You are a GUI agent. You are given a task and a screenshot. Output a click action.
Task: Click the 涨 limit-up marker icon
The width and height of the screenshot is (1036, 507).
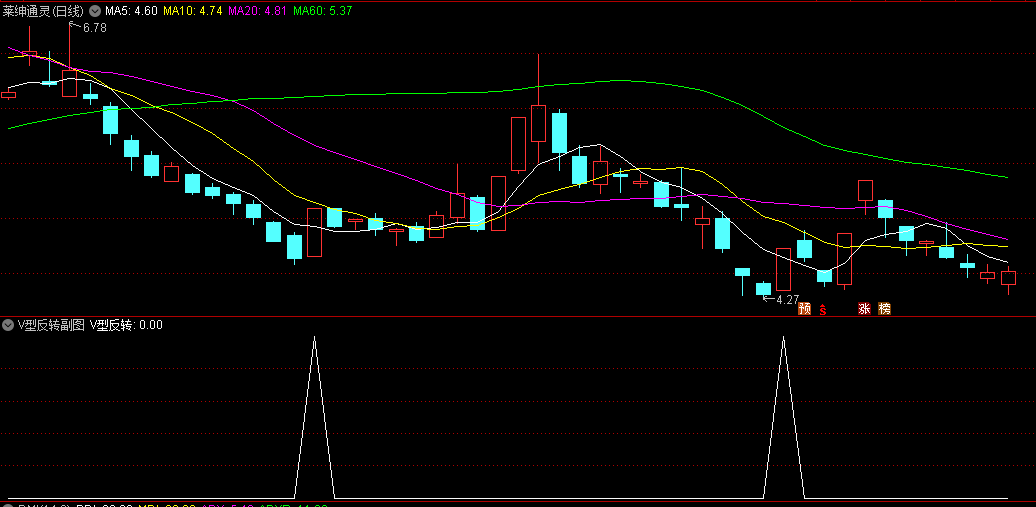point(864,308)
